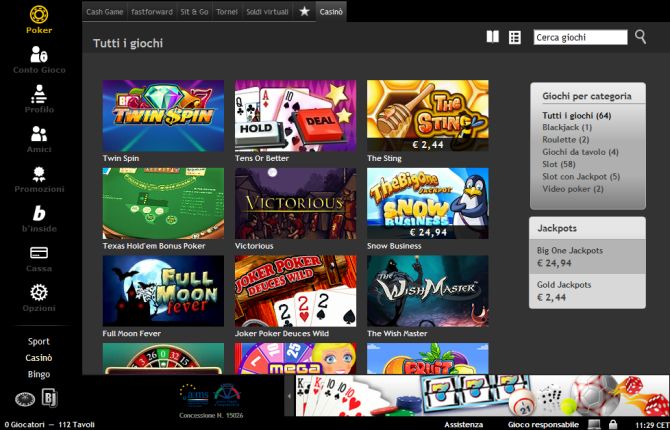
Task: Click the 'Concessione N. 15026' text
Action: coord(212,415)
